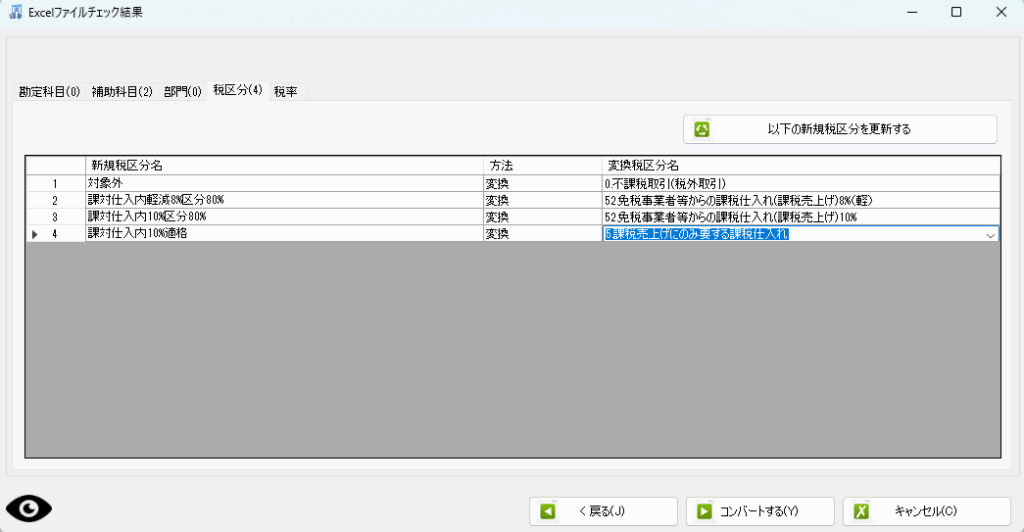Click the 変換税区分名 column header
Image resolution: width=1024 pixels, height=532 pixels.
(x=800, y=165)
